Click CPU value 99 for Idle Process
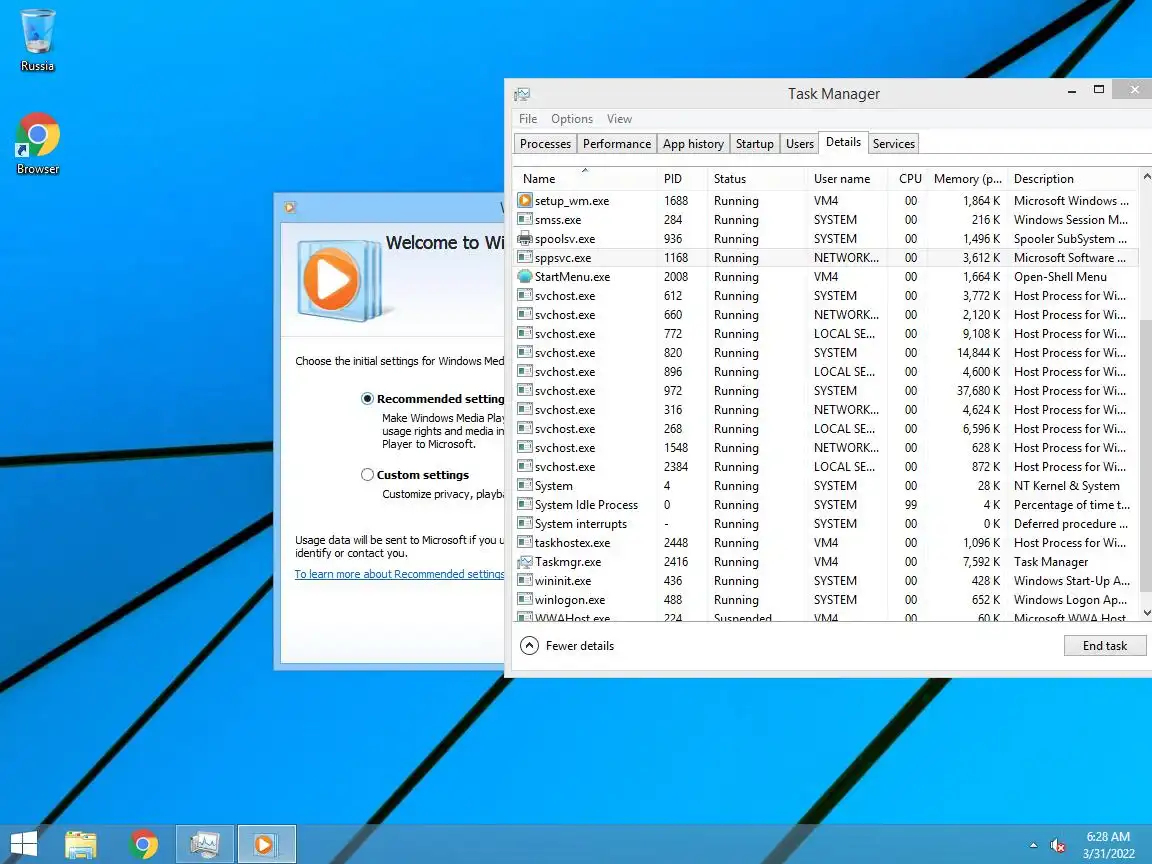This screenshot has height=864, width=1152. (910, 504)
